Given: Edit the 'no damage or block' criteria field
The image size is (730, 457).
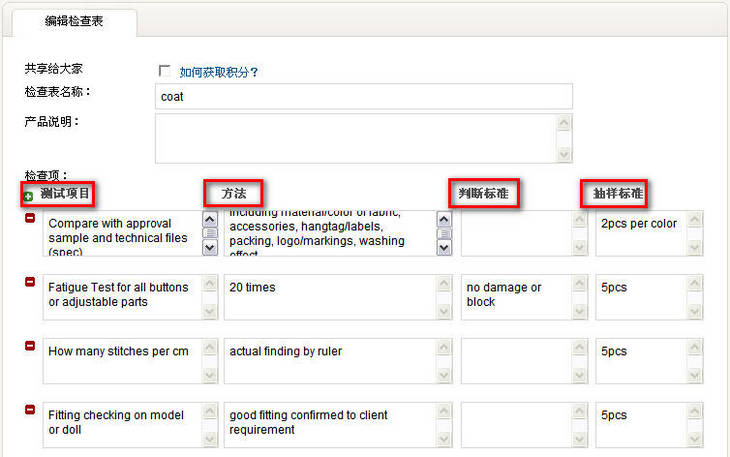Looking at the screenshot, I should click(x=516, y=297).
